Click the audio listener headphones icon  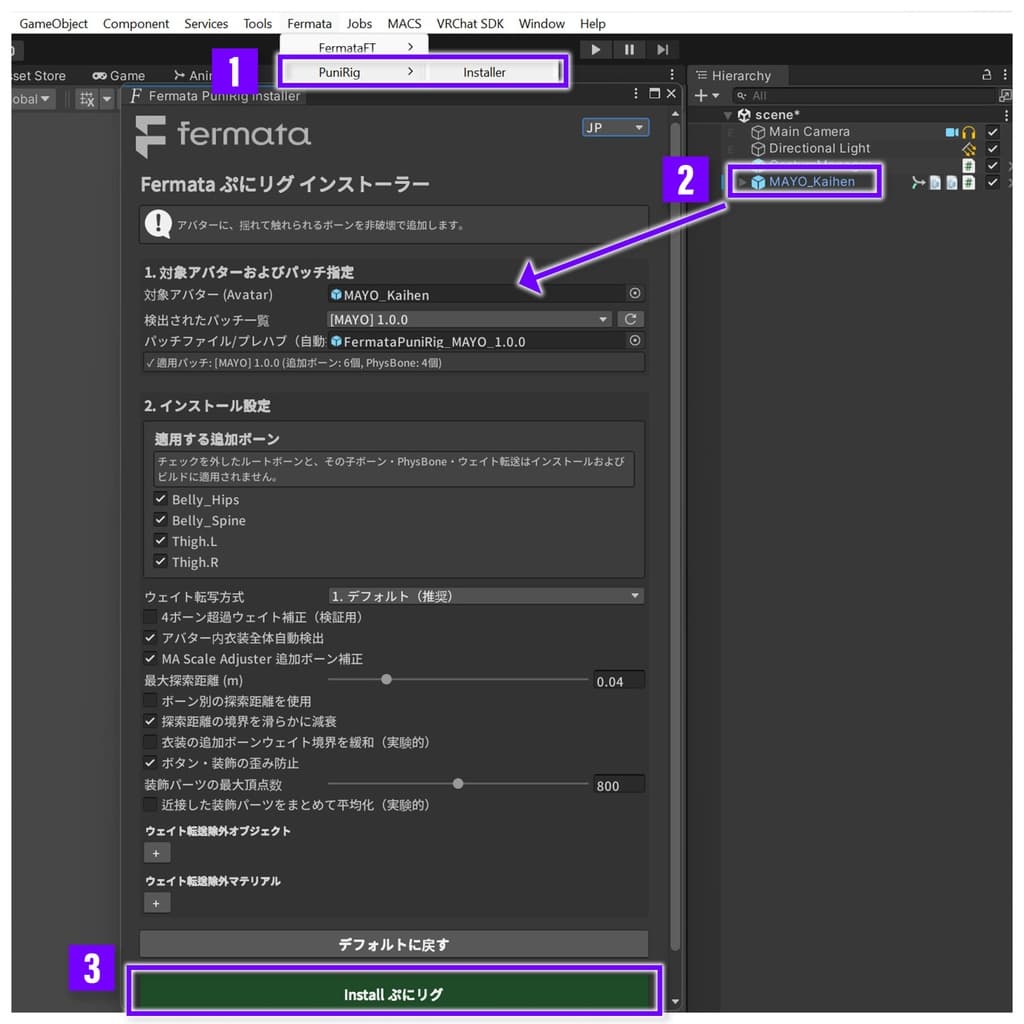968,133
